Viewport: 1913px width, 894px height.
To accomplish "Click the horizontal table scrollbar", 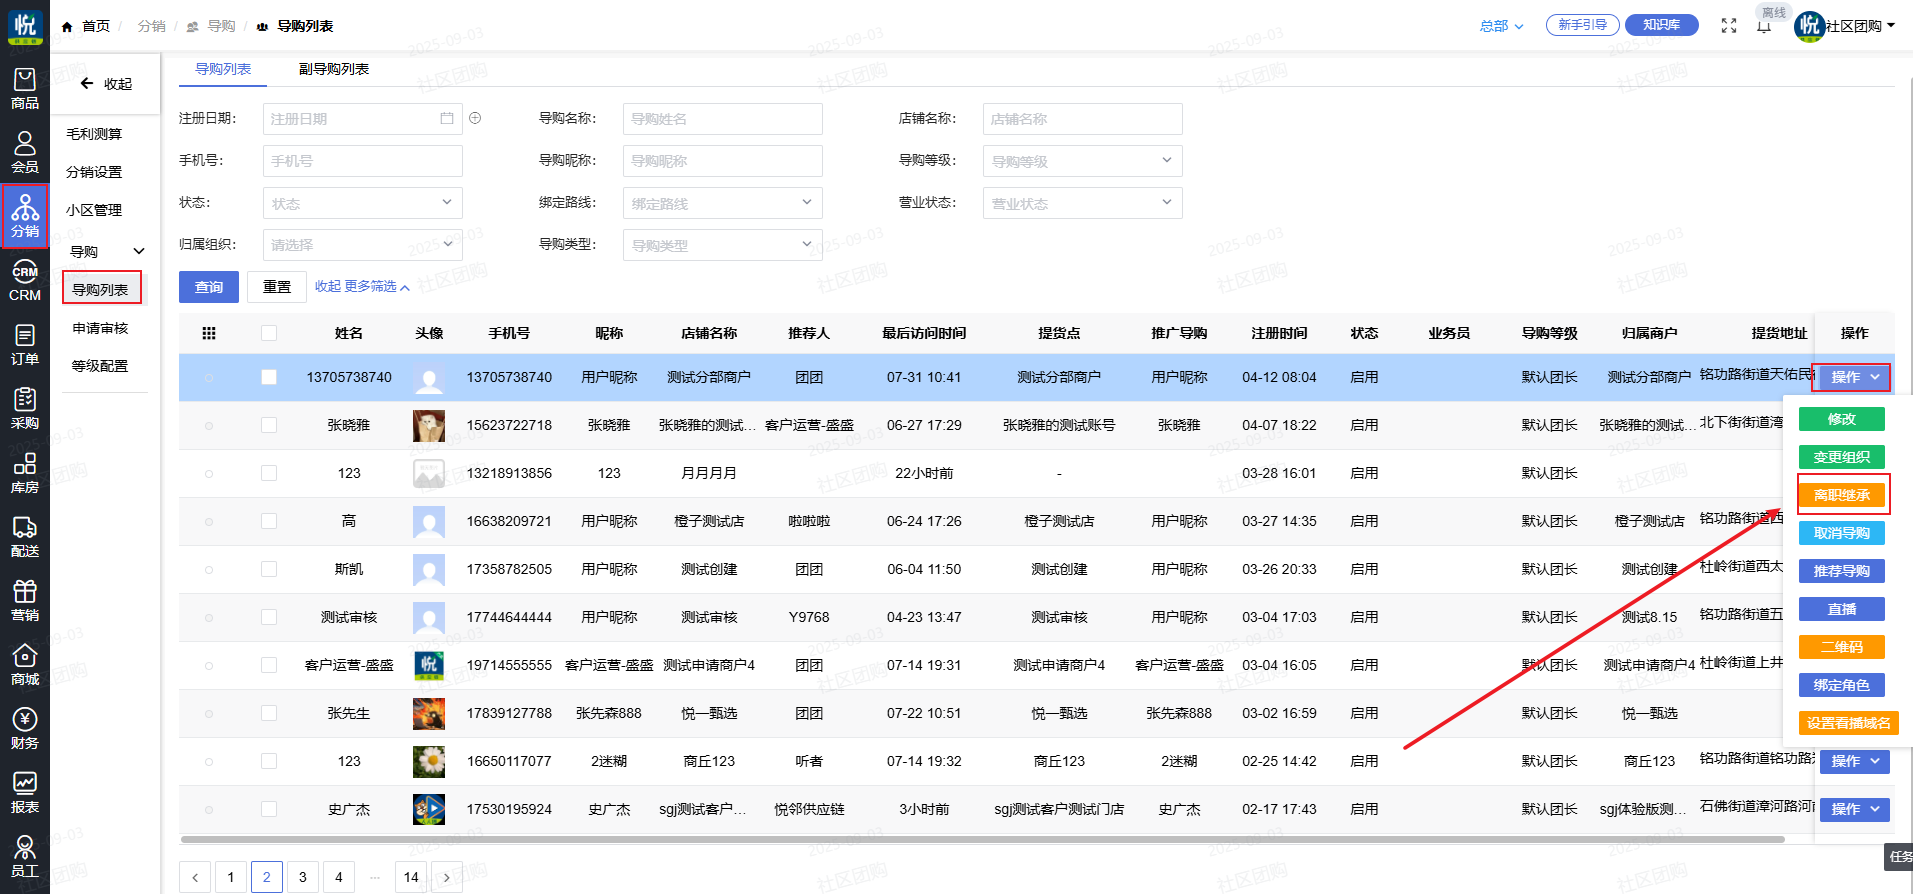I will click(x=982, y=840).
